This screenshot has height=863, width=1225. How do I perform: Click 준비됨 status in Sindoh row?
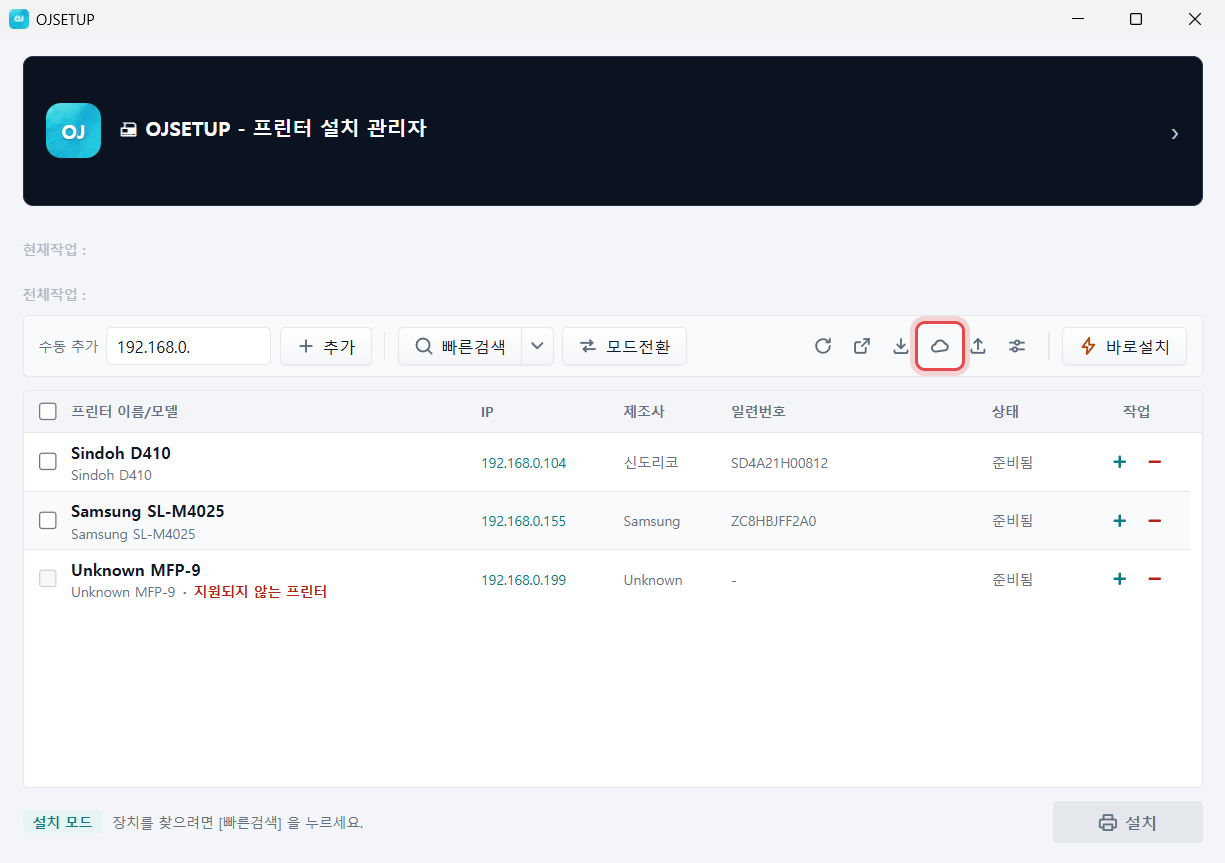[1012, 462]
